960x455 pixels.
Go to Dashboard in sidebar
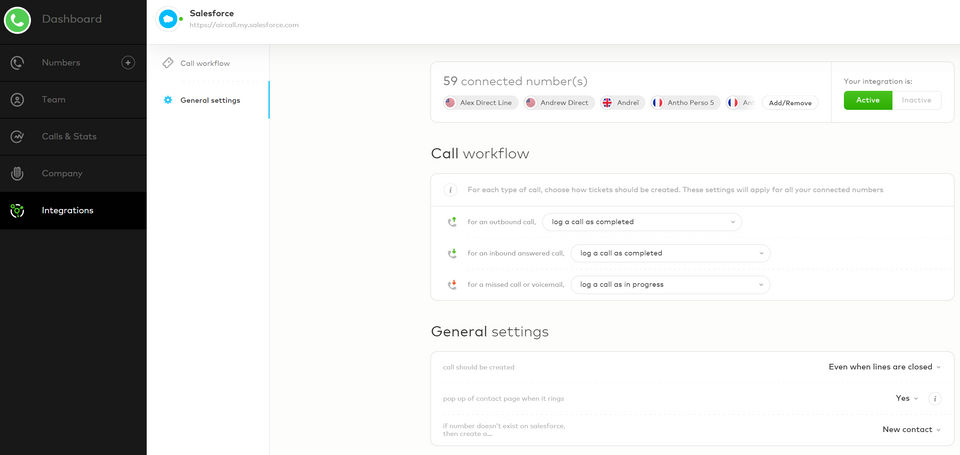[x=72, y=19]
